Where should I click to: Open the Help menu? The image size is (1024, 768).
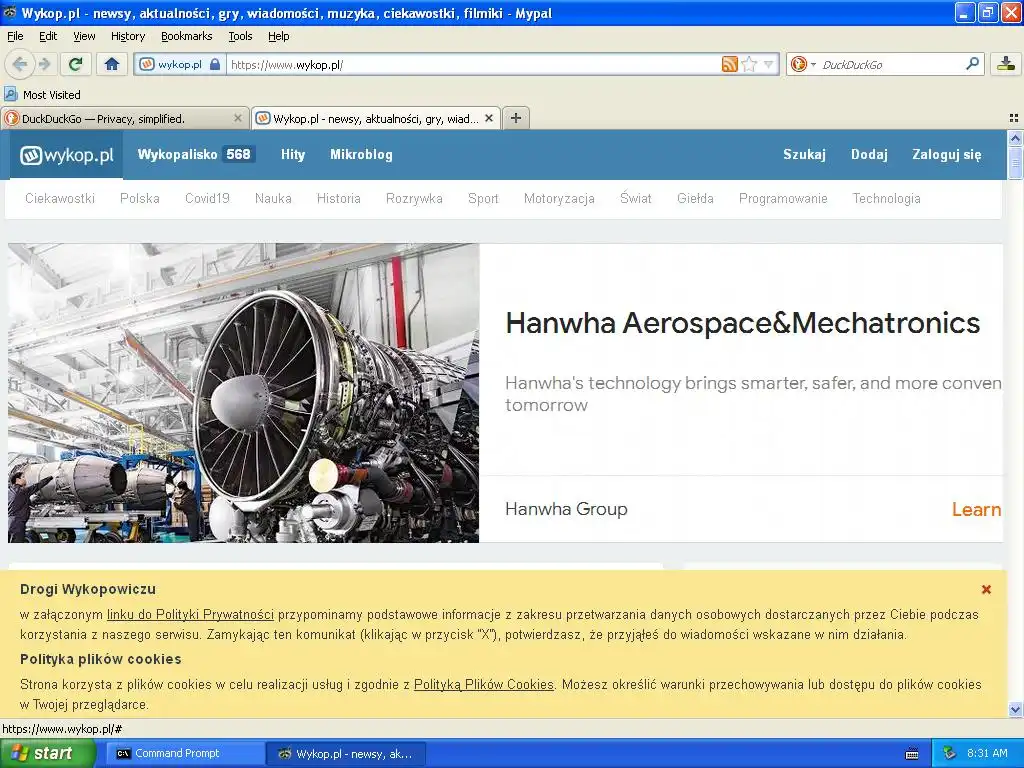click(279, 36)
